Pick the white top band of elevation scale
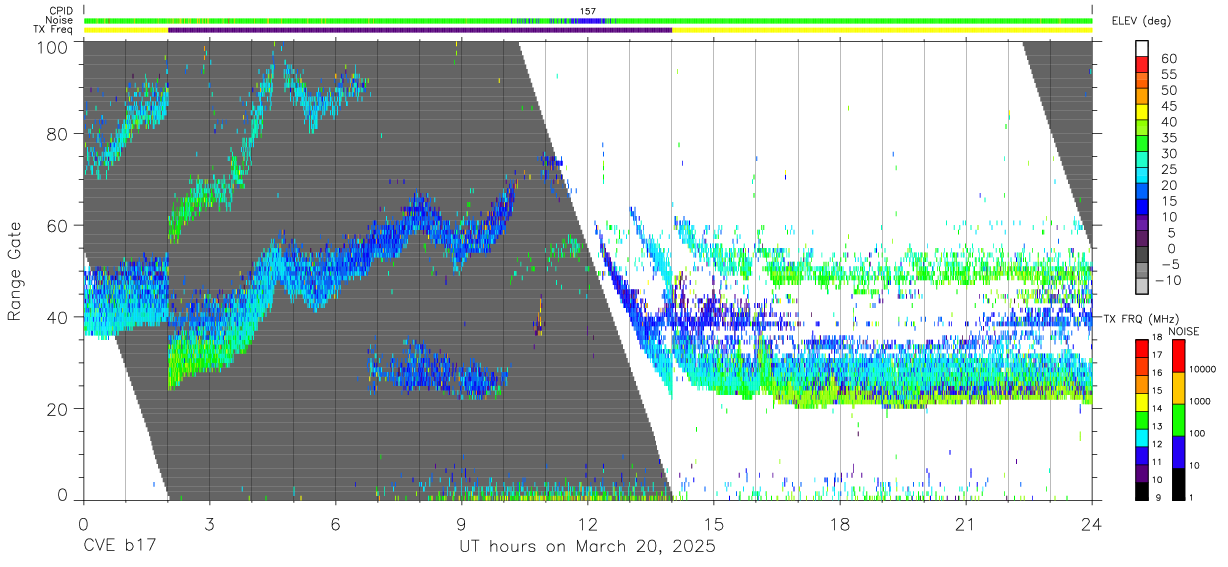Image resolution: width=1228 pixels, height=567 pixels. point(1142,48)
